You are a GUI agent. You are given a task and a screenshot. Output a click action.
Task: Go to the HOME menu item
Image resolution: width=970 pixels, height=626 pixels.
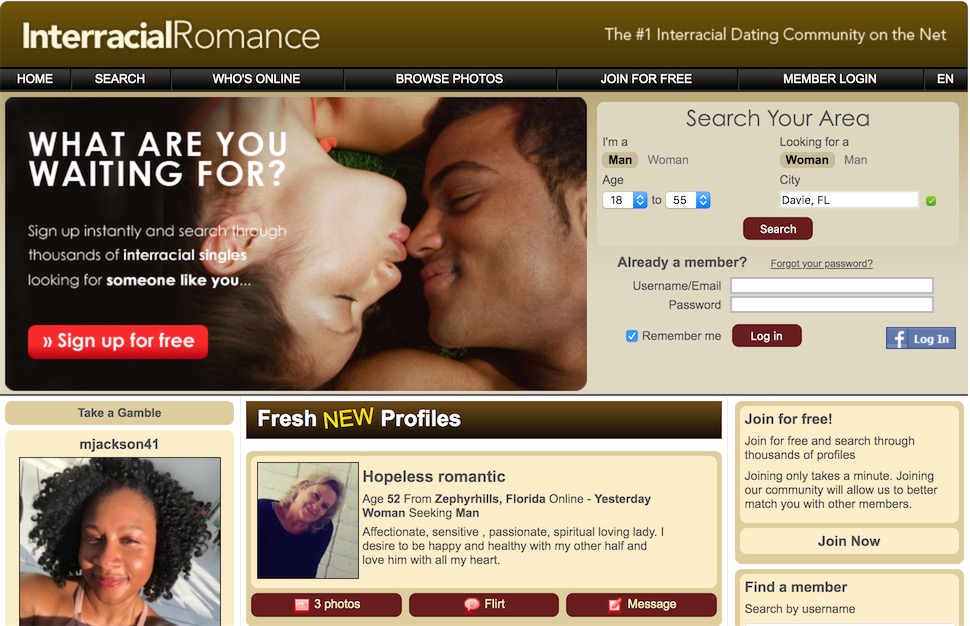[x=35, y=79]
